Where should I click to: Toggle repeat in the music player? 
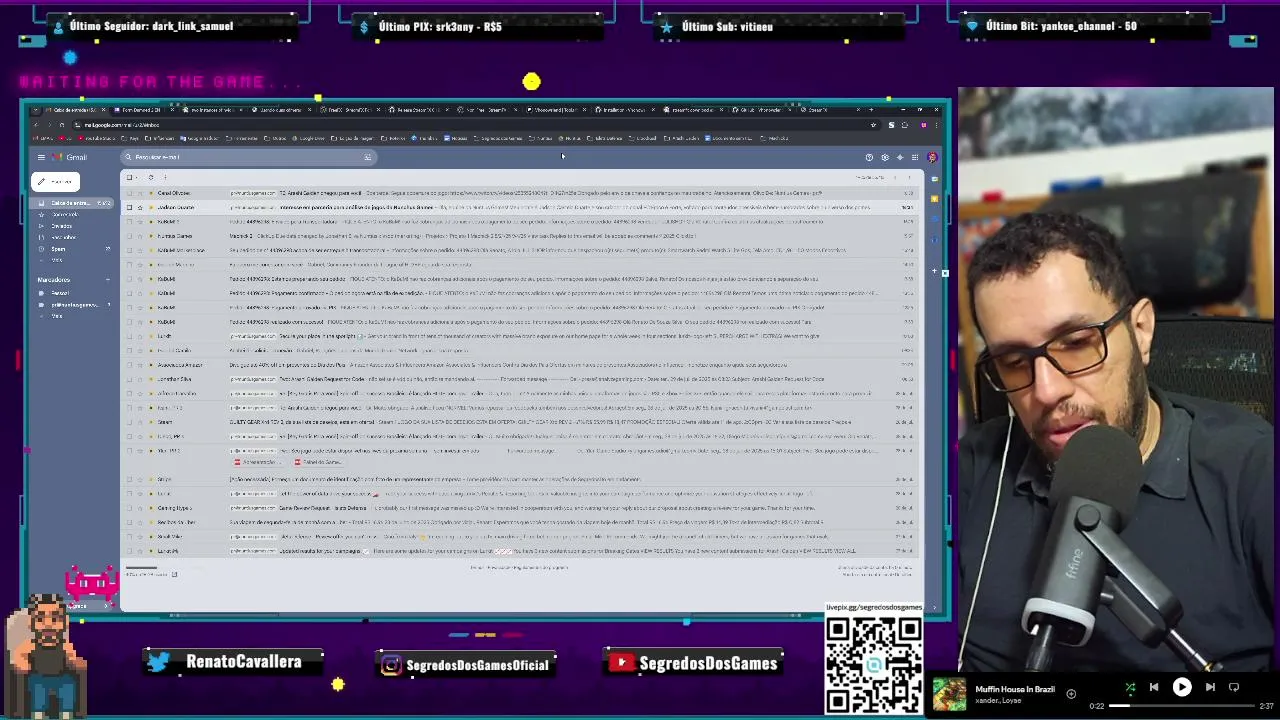[1234, 687]
